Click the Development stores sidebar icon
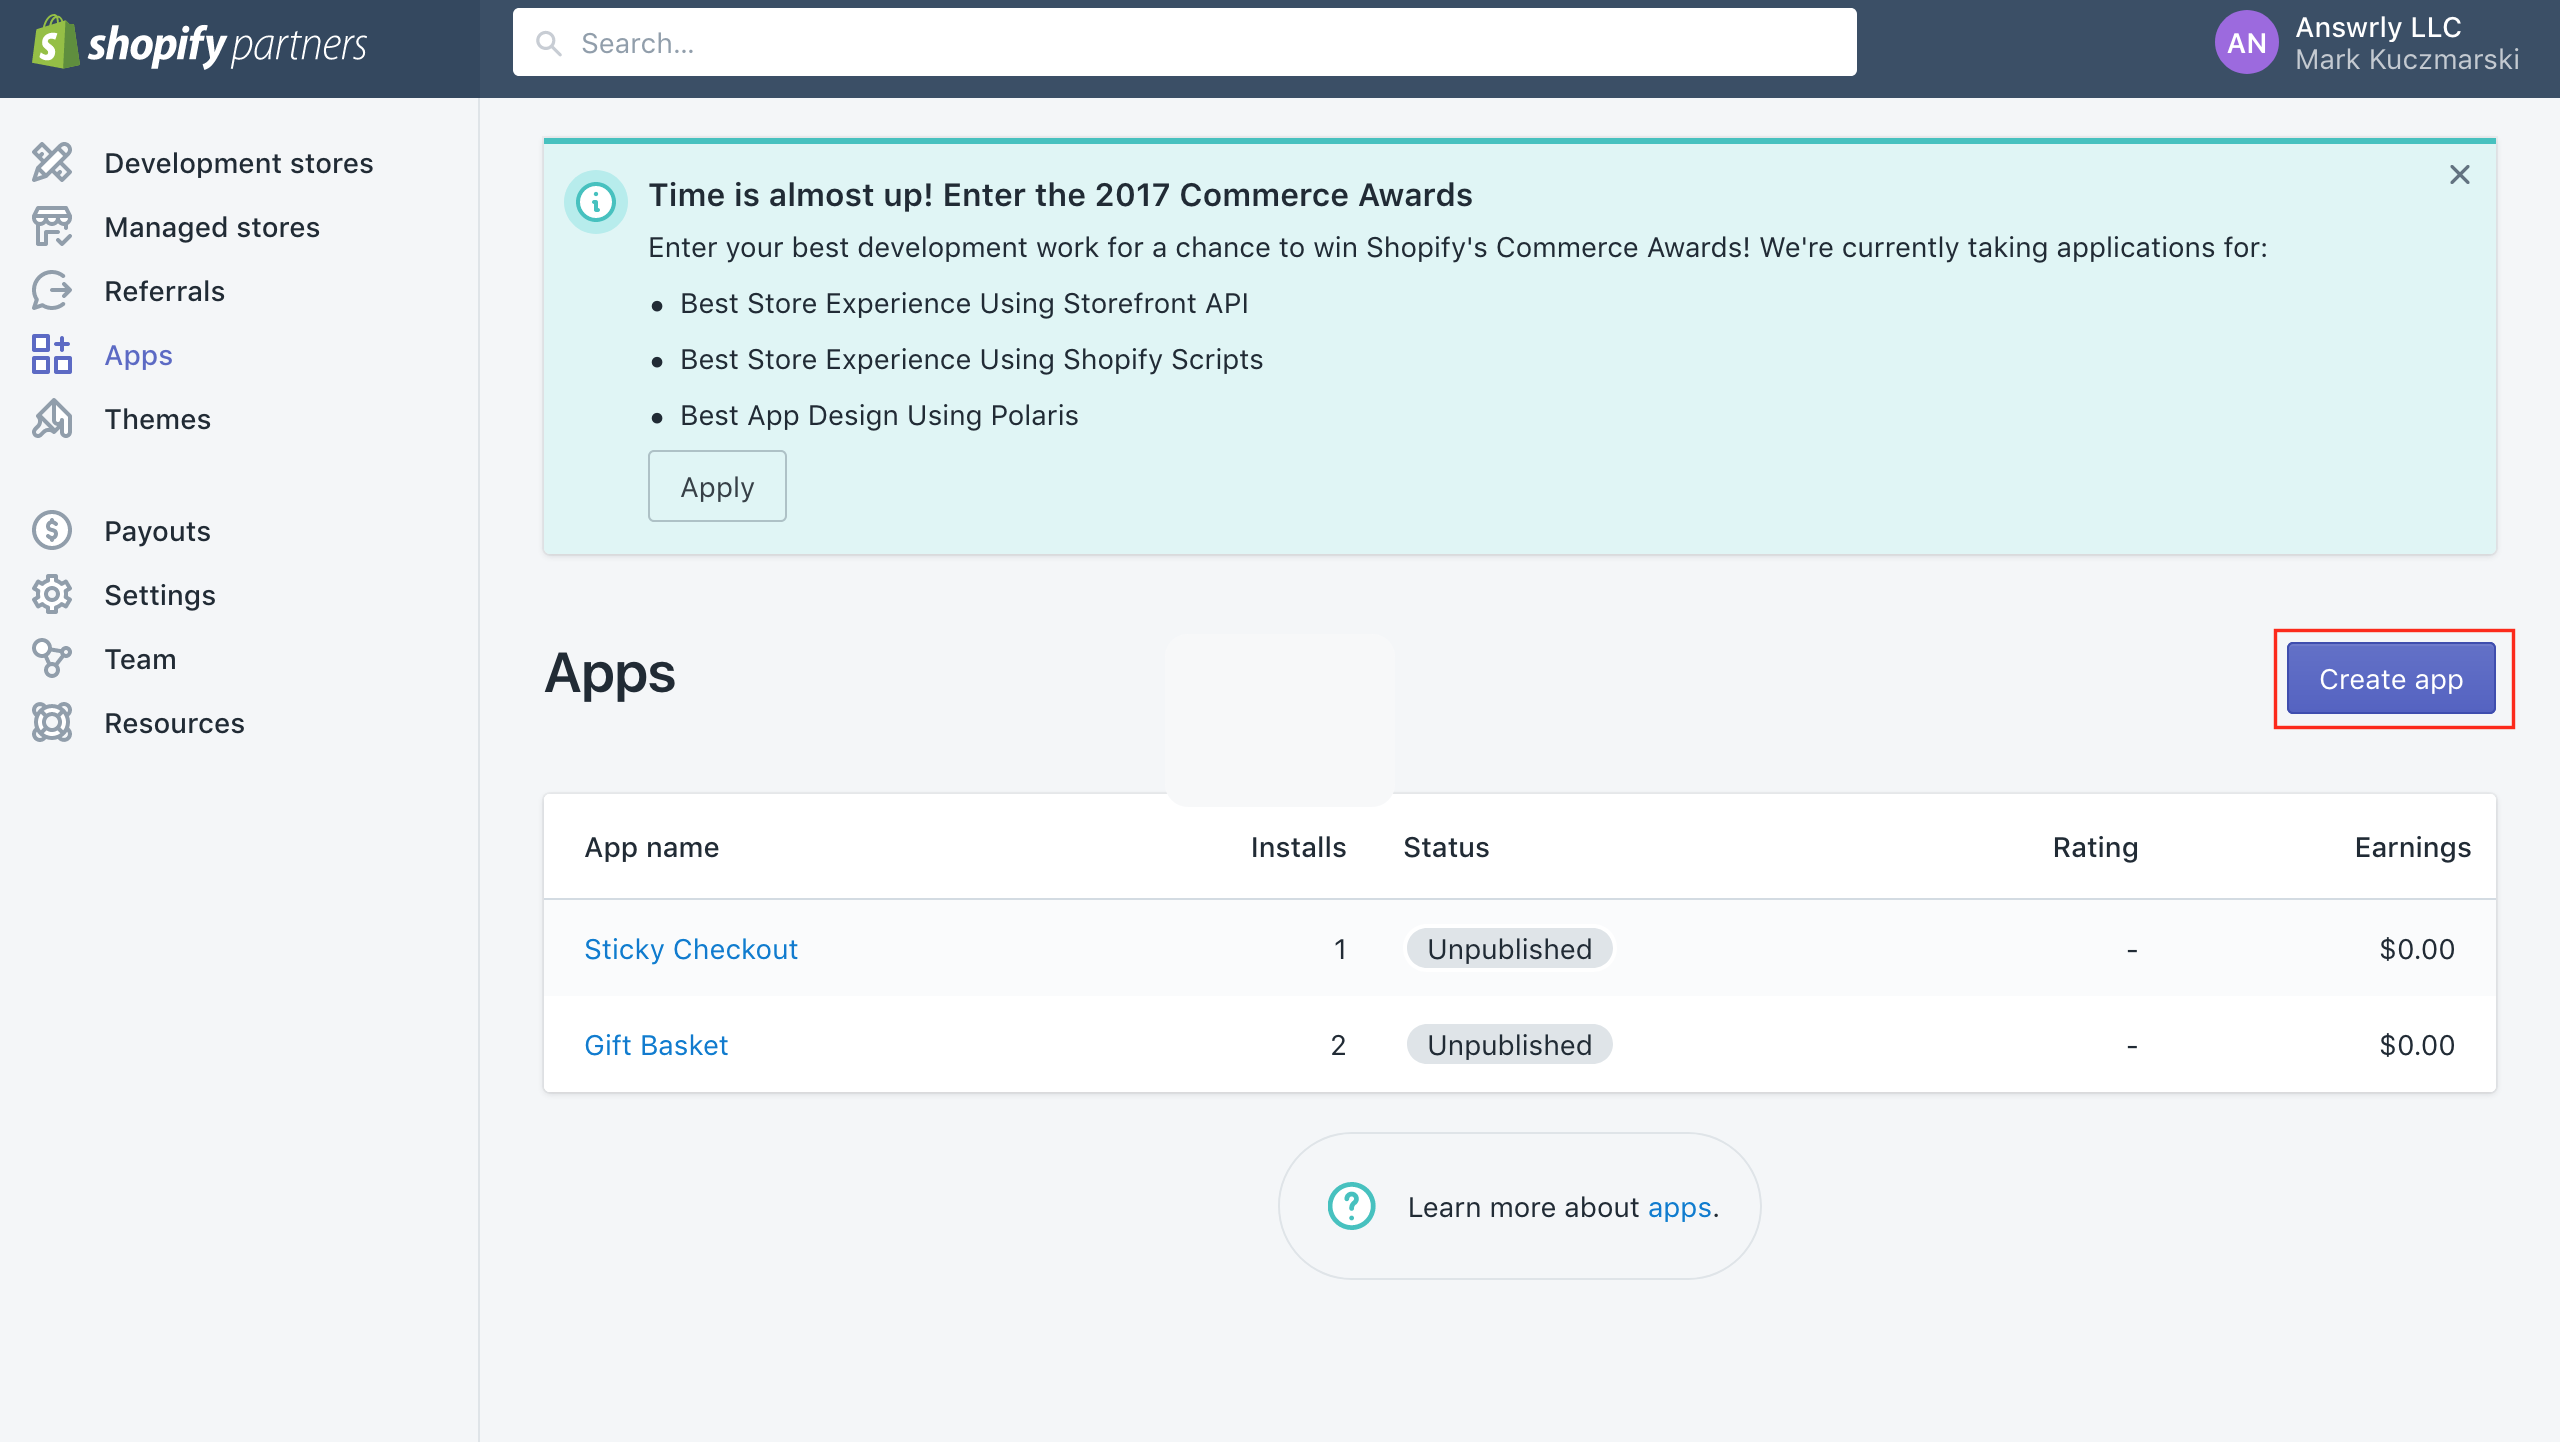 pos(52,162)
